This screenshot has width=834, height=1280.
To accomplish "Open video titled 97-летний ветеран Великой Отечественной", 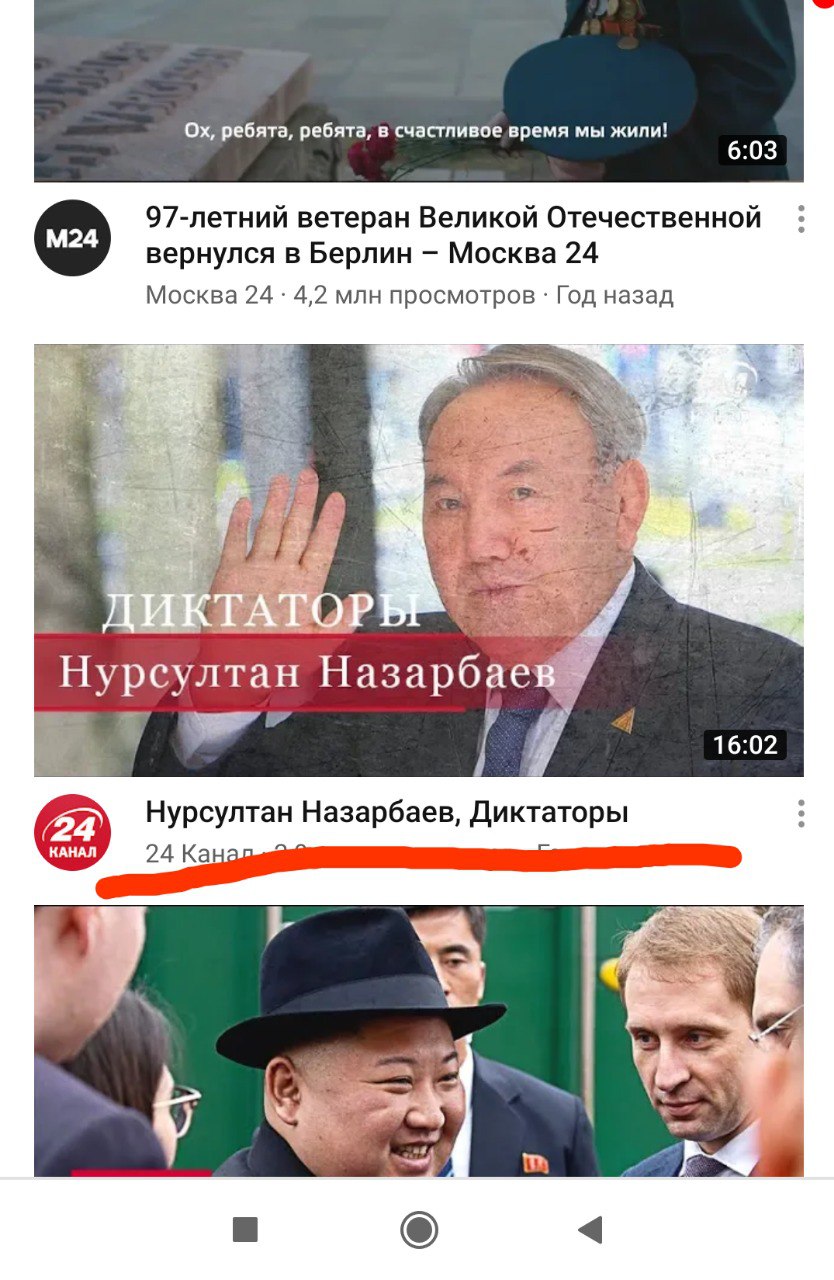I will tap(454, 235).
